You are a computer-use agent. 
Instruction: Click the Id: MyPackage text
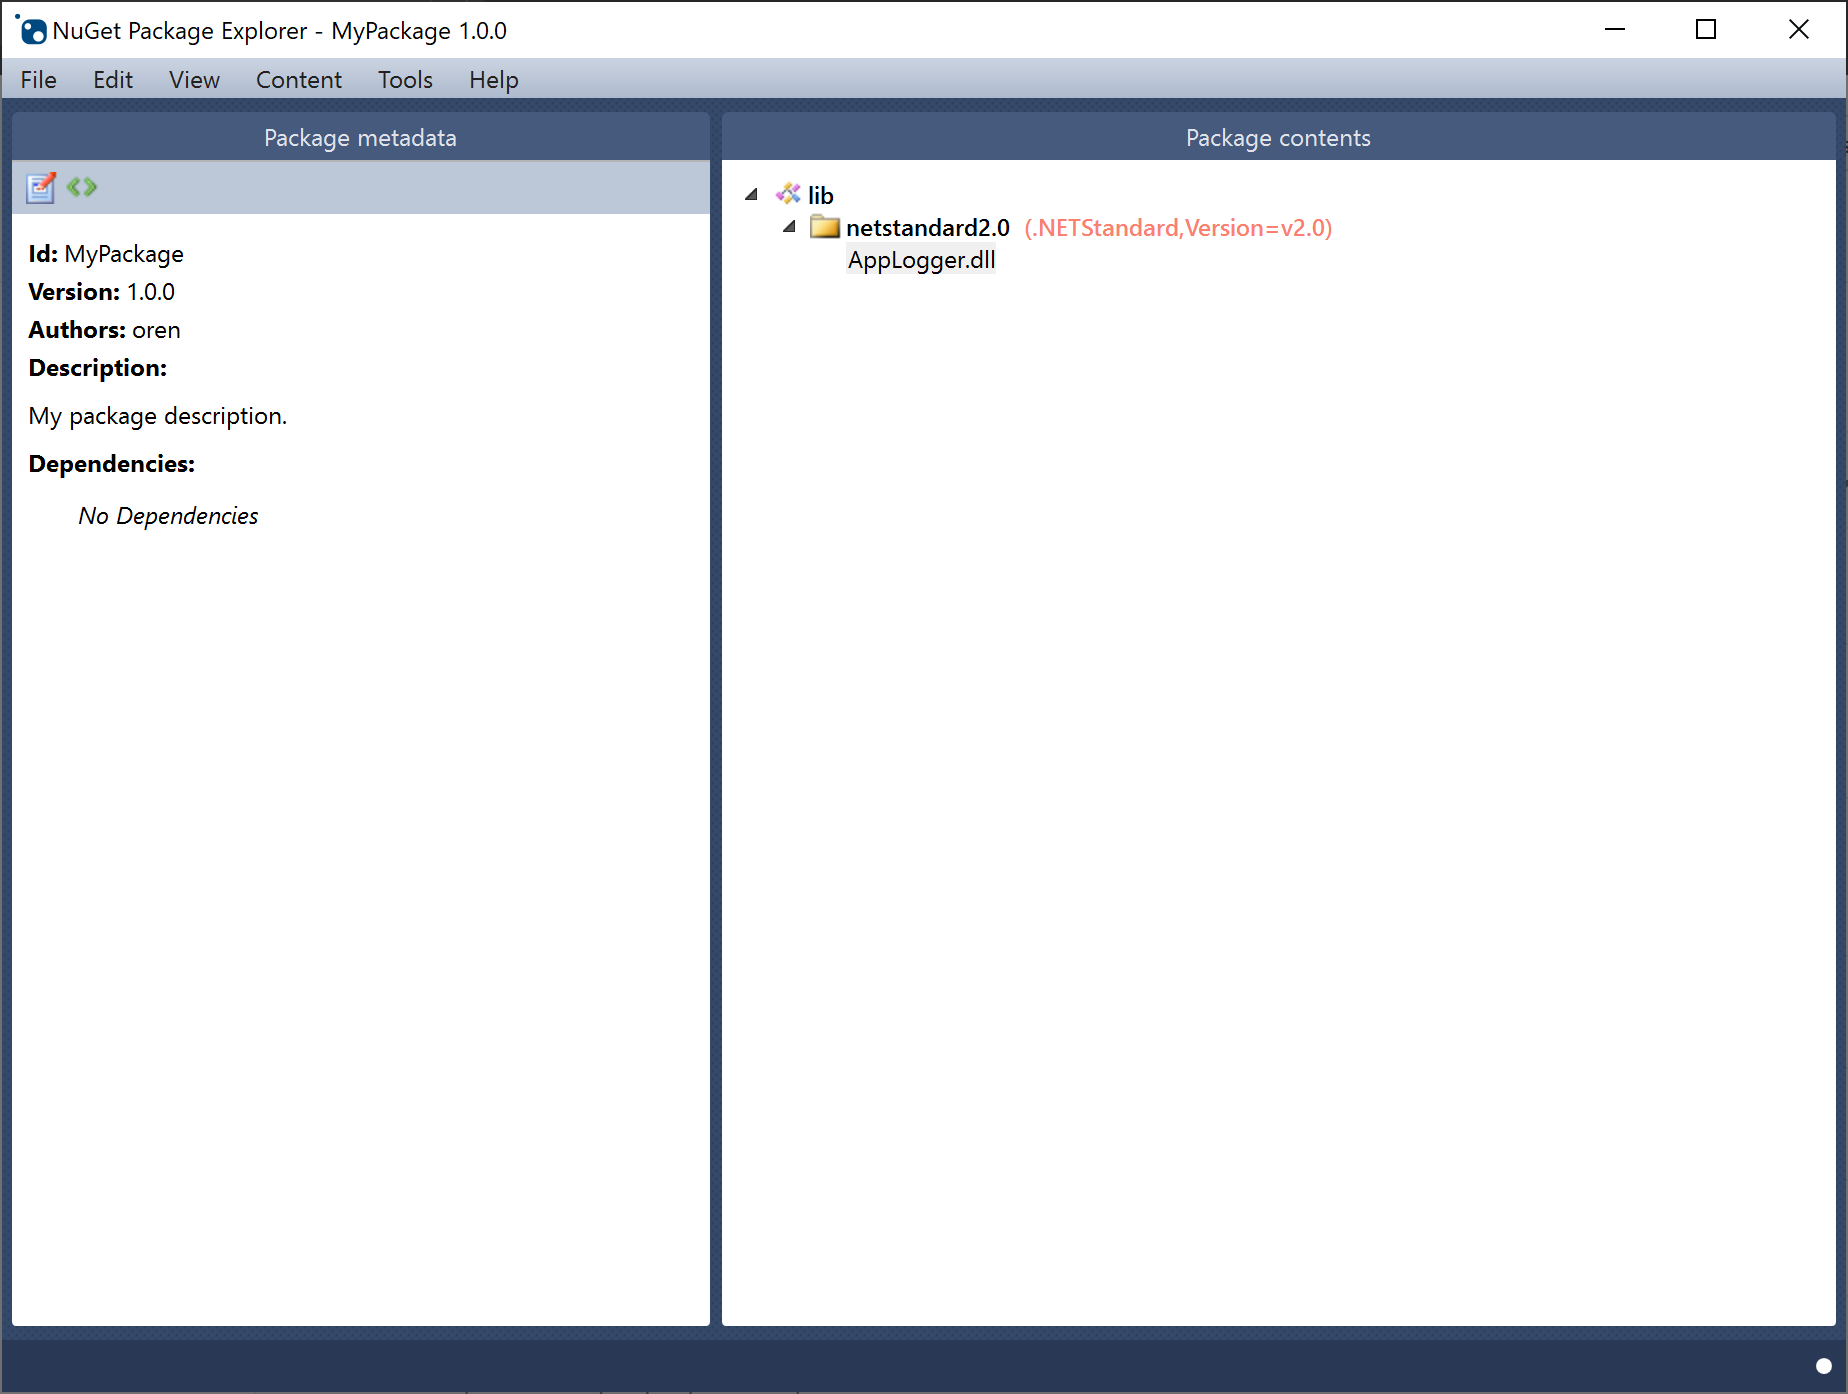point(106,254)
